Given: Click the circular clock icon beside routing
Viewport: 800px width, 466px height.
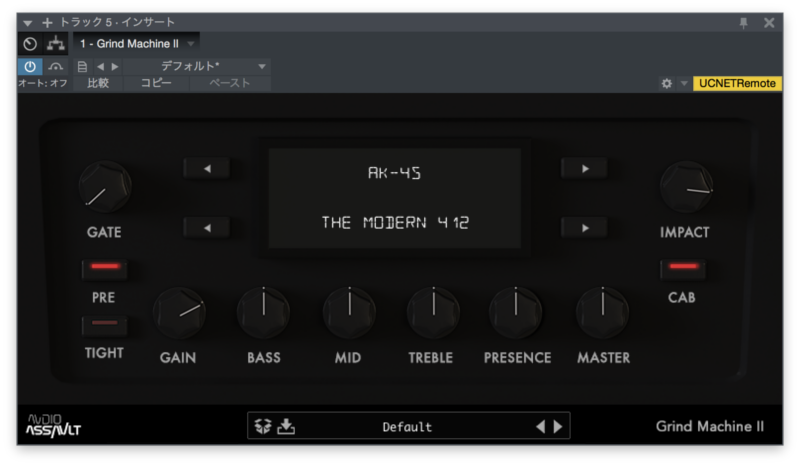Looking at the screenshot, I should pos(30,44).
